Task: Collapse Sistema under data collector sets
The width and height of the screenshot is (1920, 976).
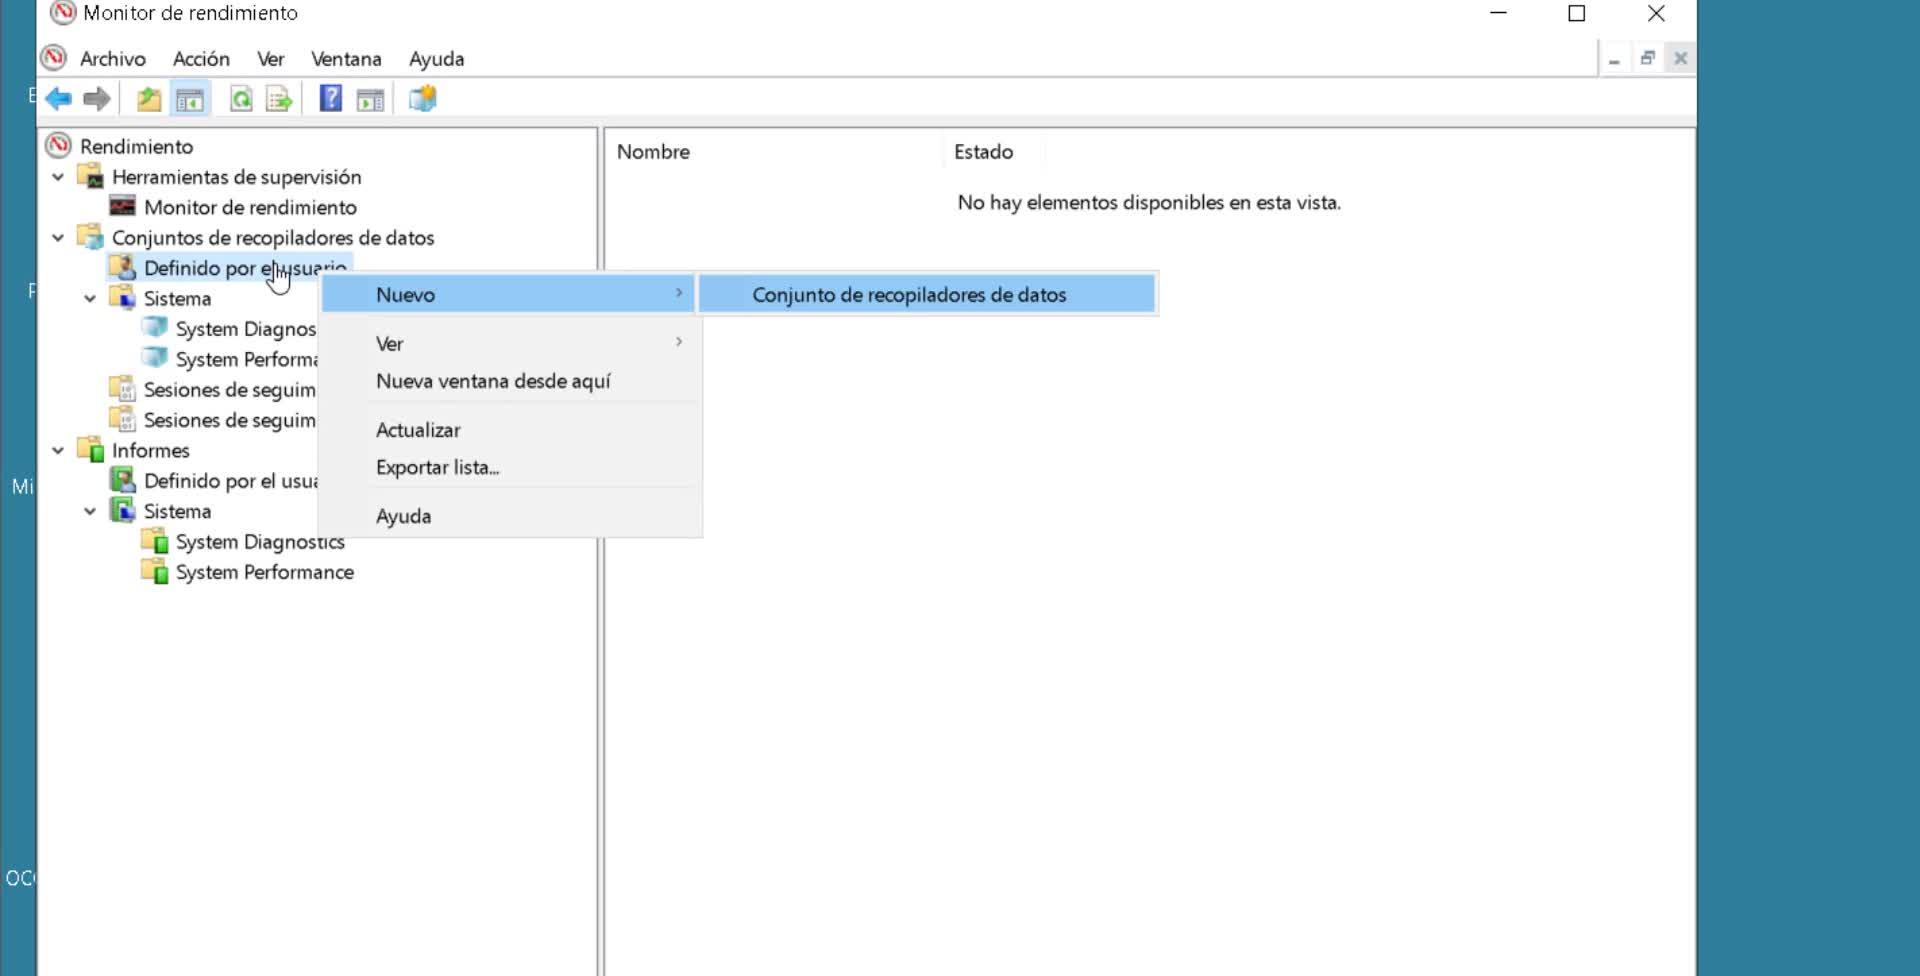Action: 90,298
